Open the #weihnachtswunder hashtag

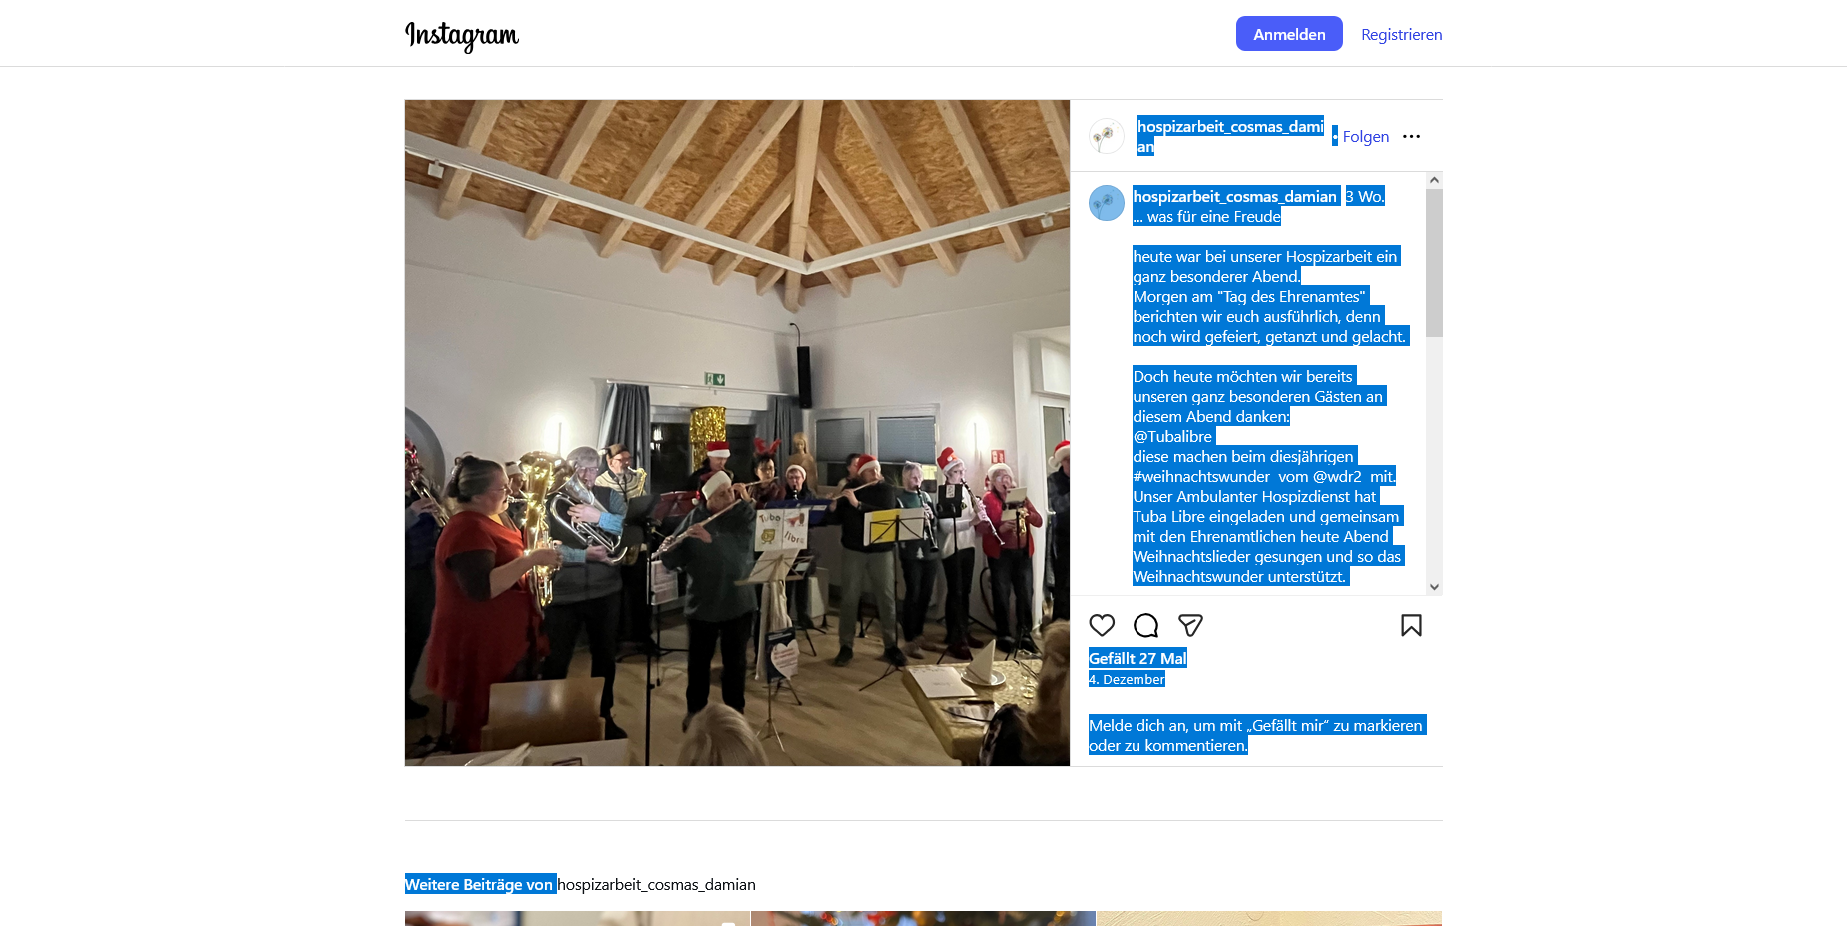coord(1201,477)
